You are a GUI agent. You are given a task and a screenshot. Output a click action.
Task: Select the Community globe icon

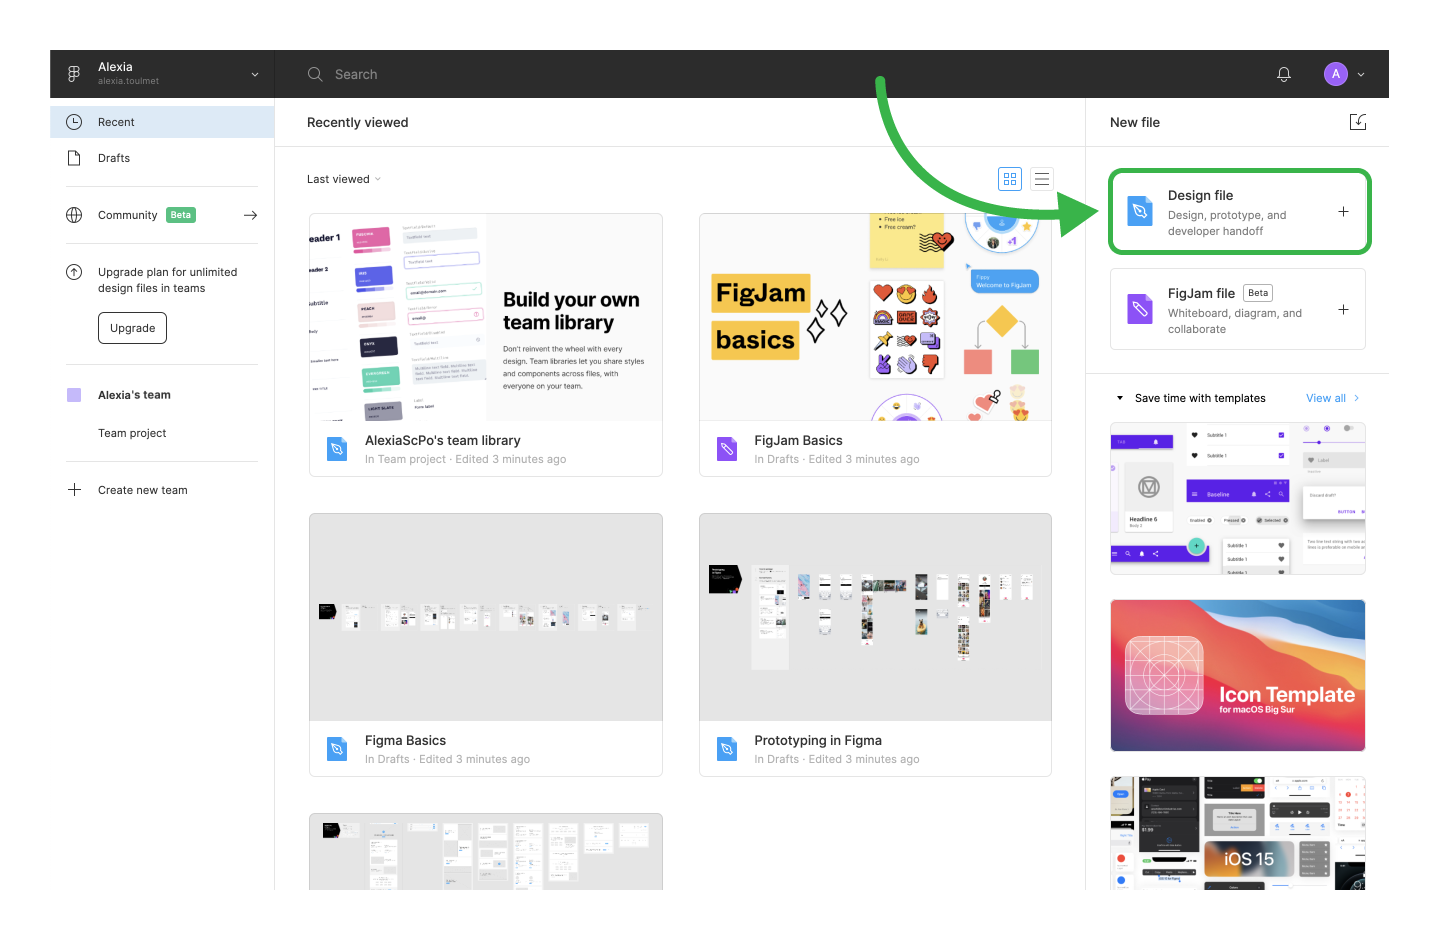73,214
